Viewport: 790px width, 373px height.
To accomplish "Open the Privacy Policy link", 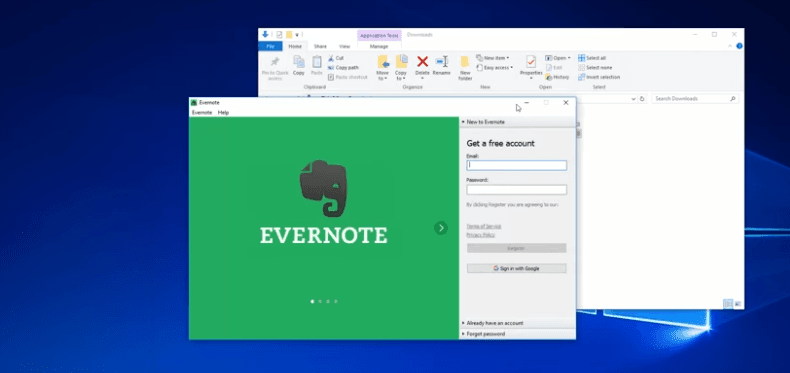I will point(481,235).
